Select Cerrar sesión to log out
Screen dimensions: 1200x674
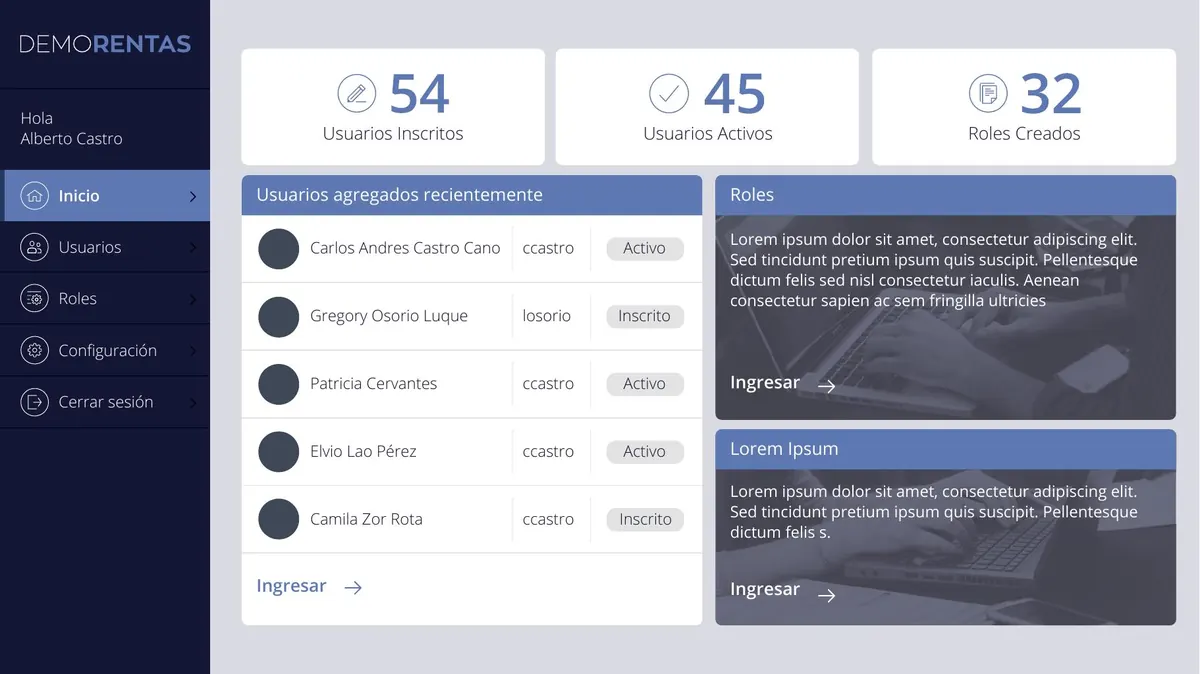pyautogui.click(x=105, y=402)
